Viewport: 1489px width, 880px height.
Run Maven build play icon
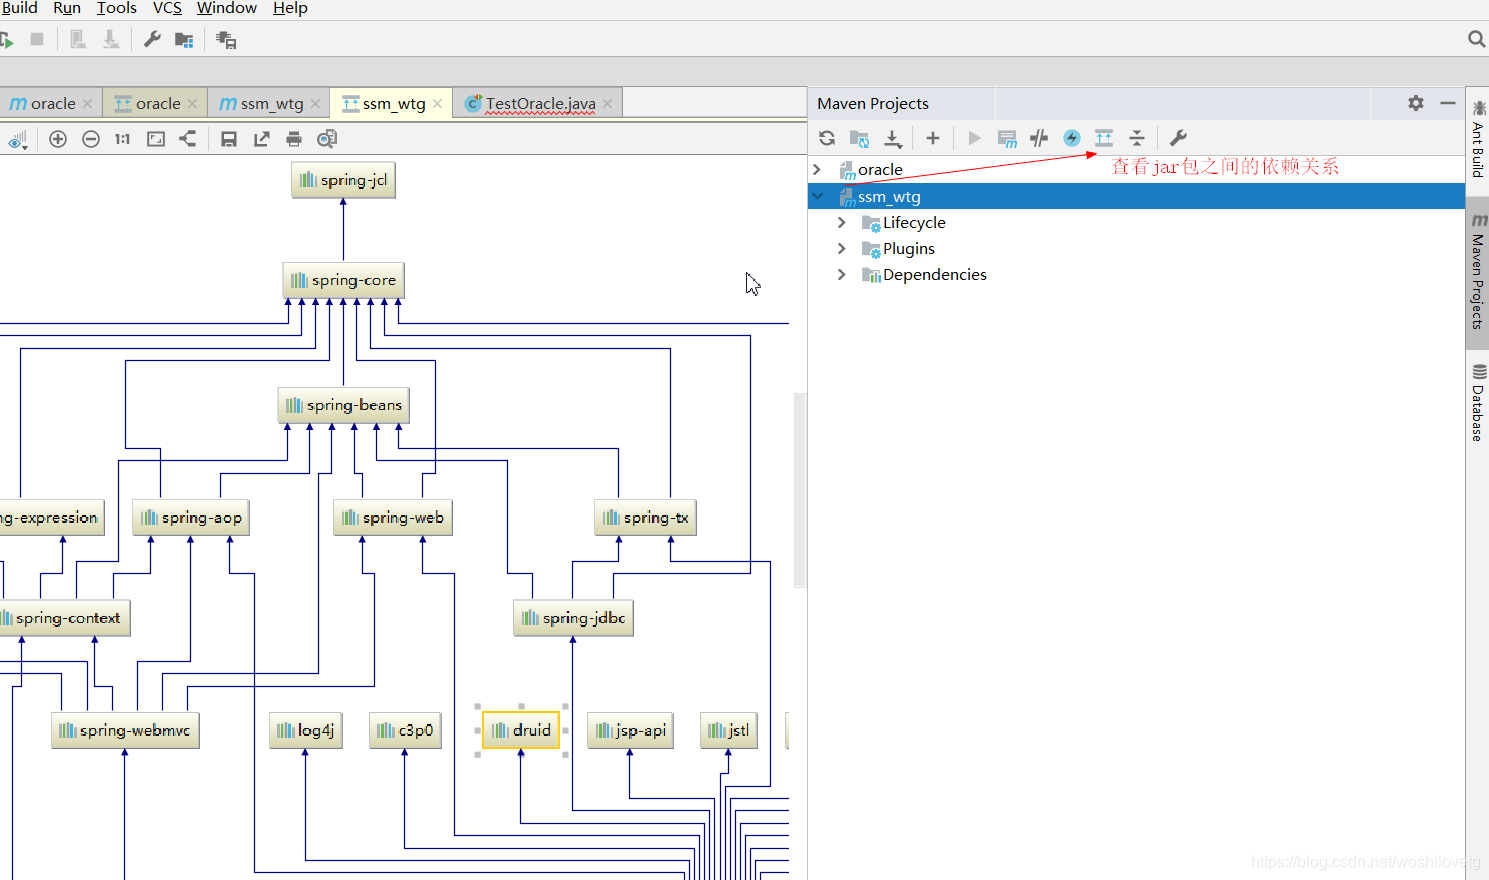[974, 138]
